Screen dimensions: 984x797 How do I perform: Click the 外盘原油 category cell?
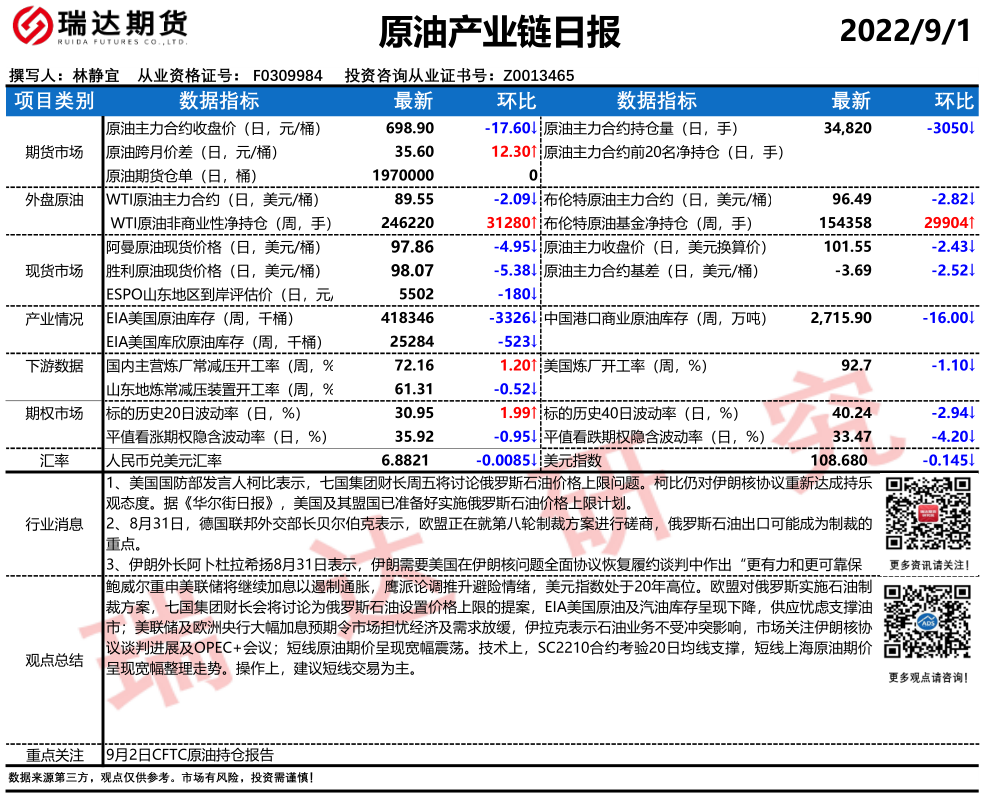[54, 199]
